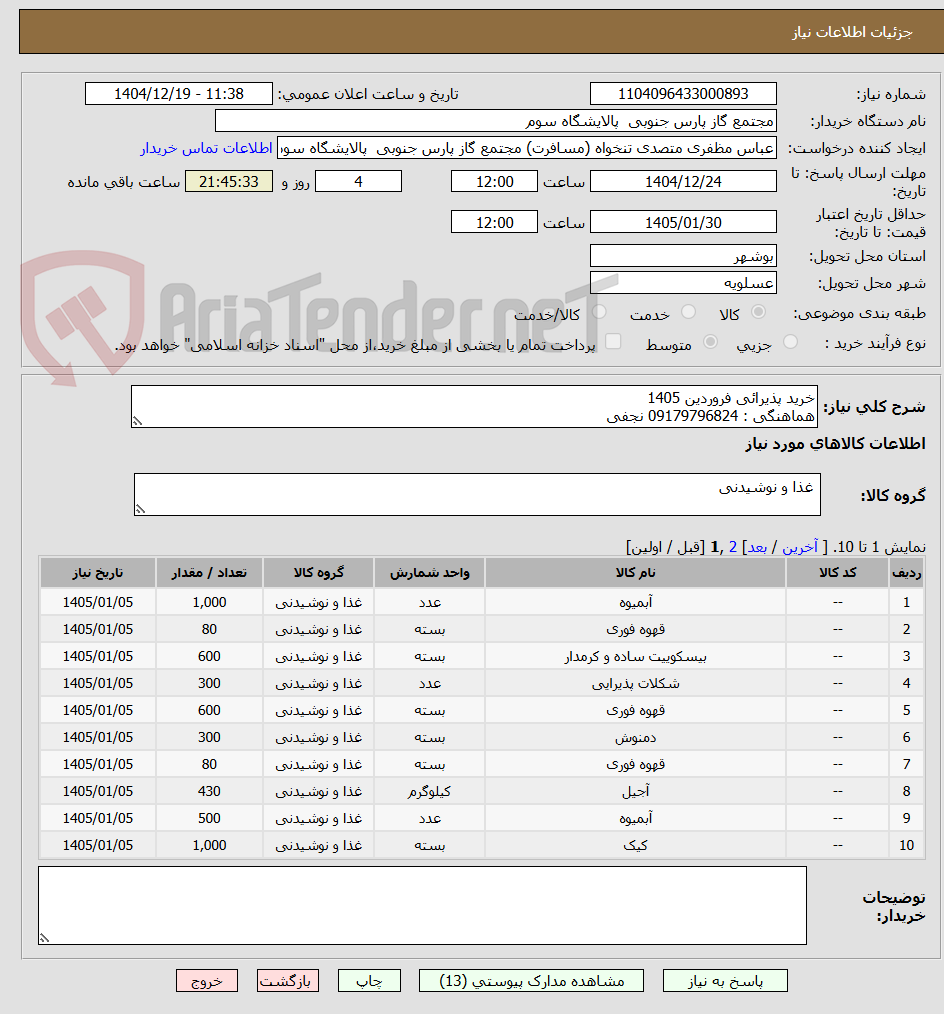Click item name قهوه فوری in row 5
This screenshot has height=1014, width=944.
(x=636, y=711)
